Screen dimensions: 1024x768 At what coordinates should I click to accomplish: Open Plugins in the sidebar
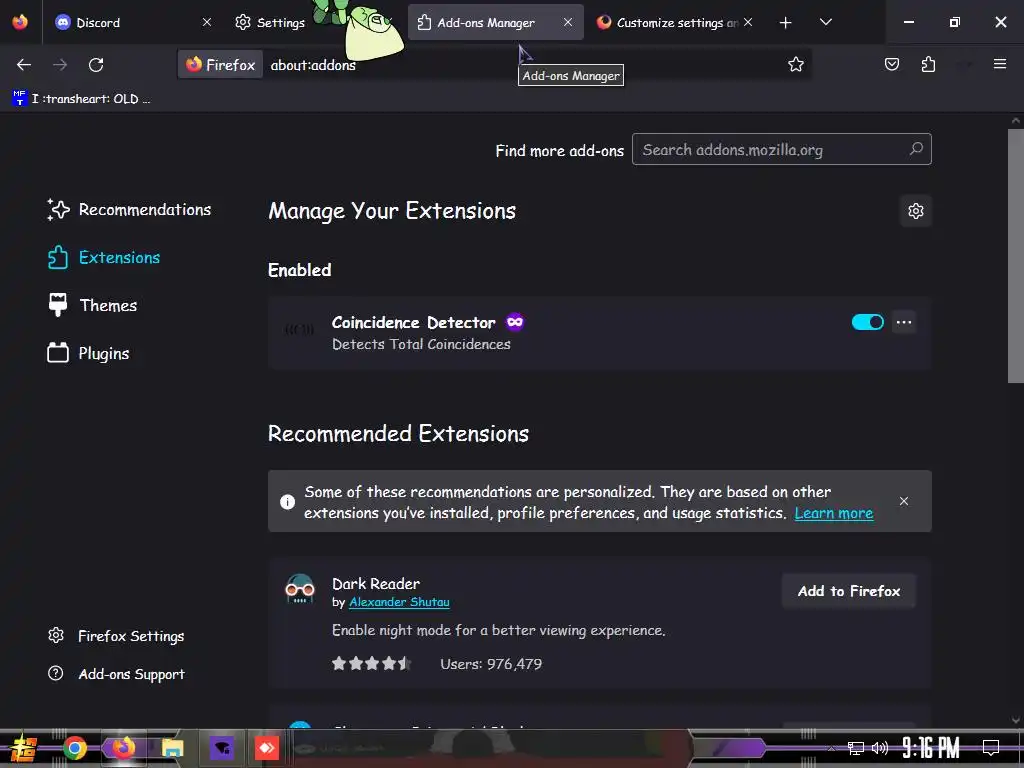[88, 353]
